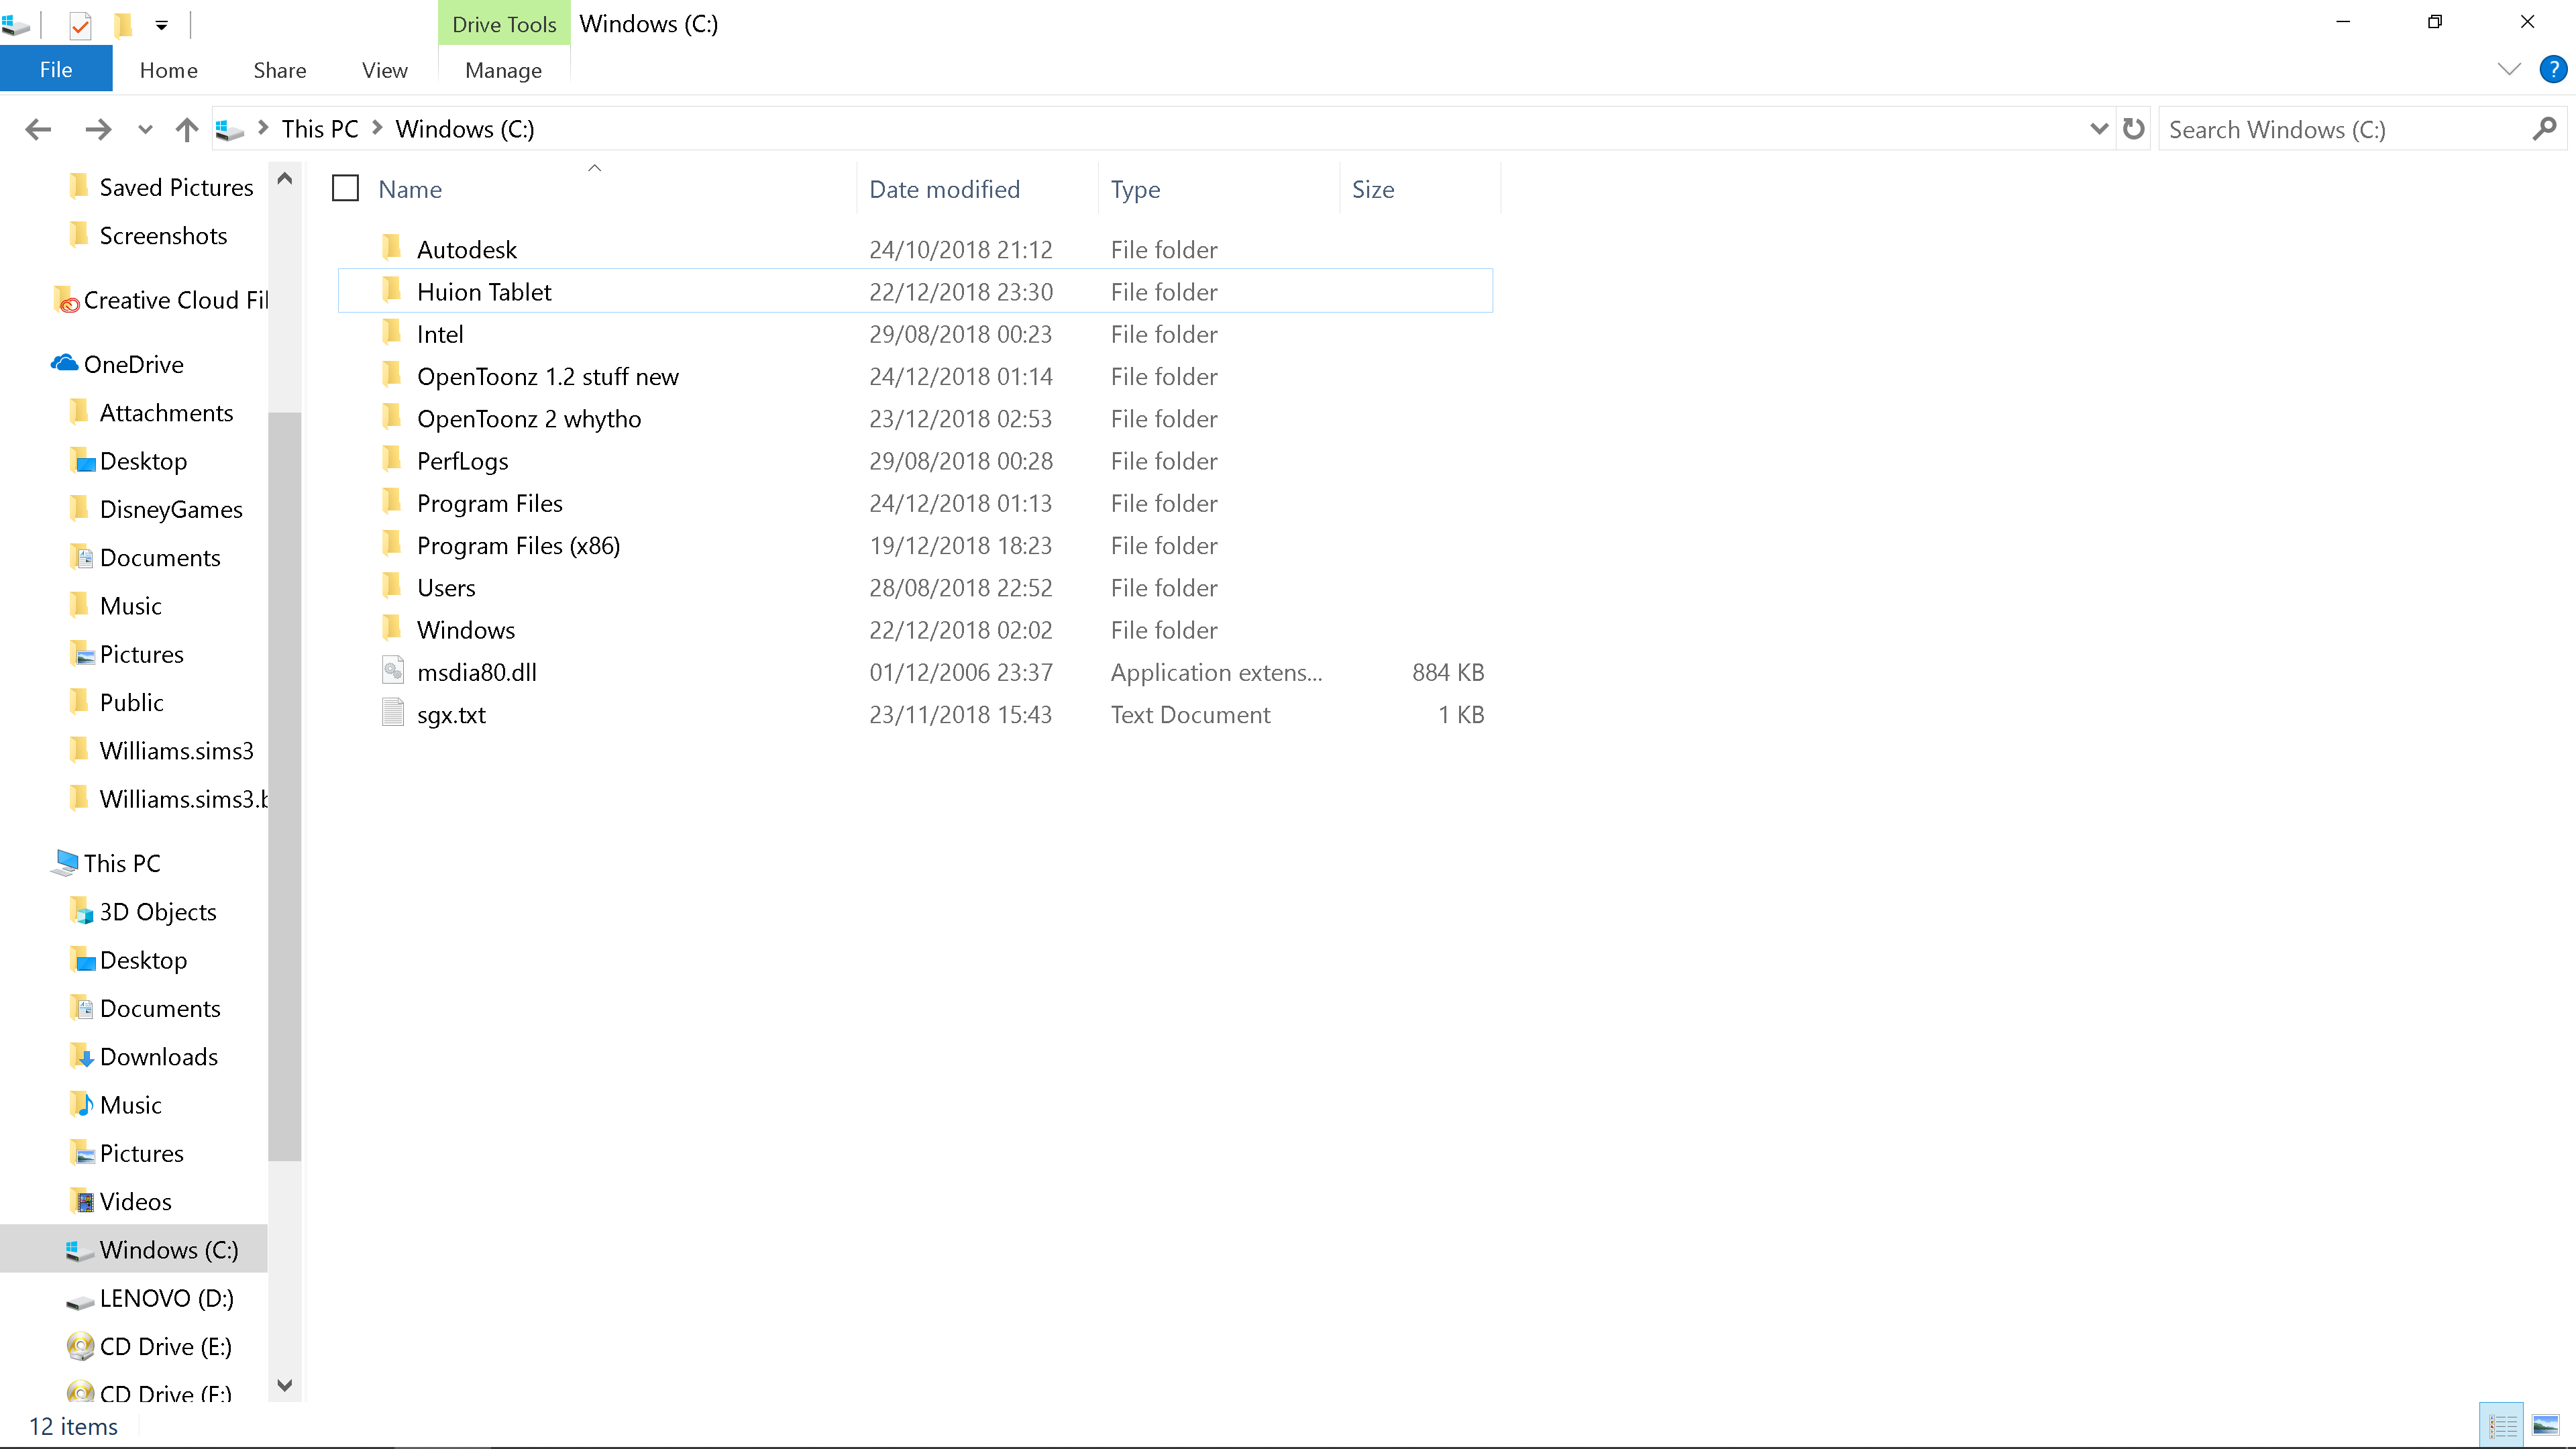The image size is (2576, 1449).
Task: Click the Back navigation arrow
Action: [x=38, y=129]
